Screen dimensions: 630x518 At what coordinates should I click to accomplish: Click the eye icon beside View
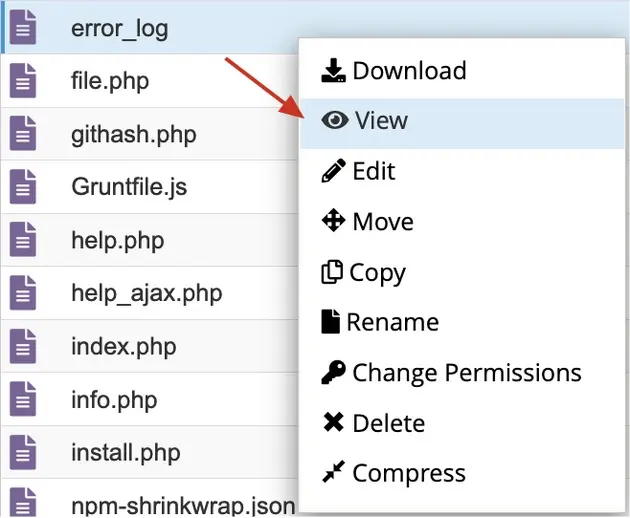point(334,121)
